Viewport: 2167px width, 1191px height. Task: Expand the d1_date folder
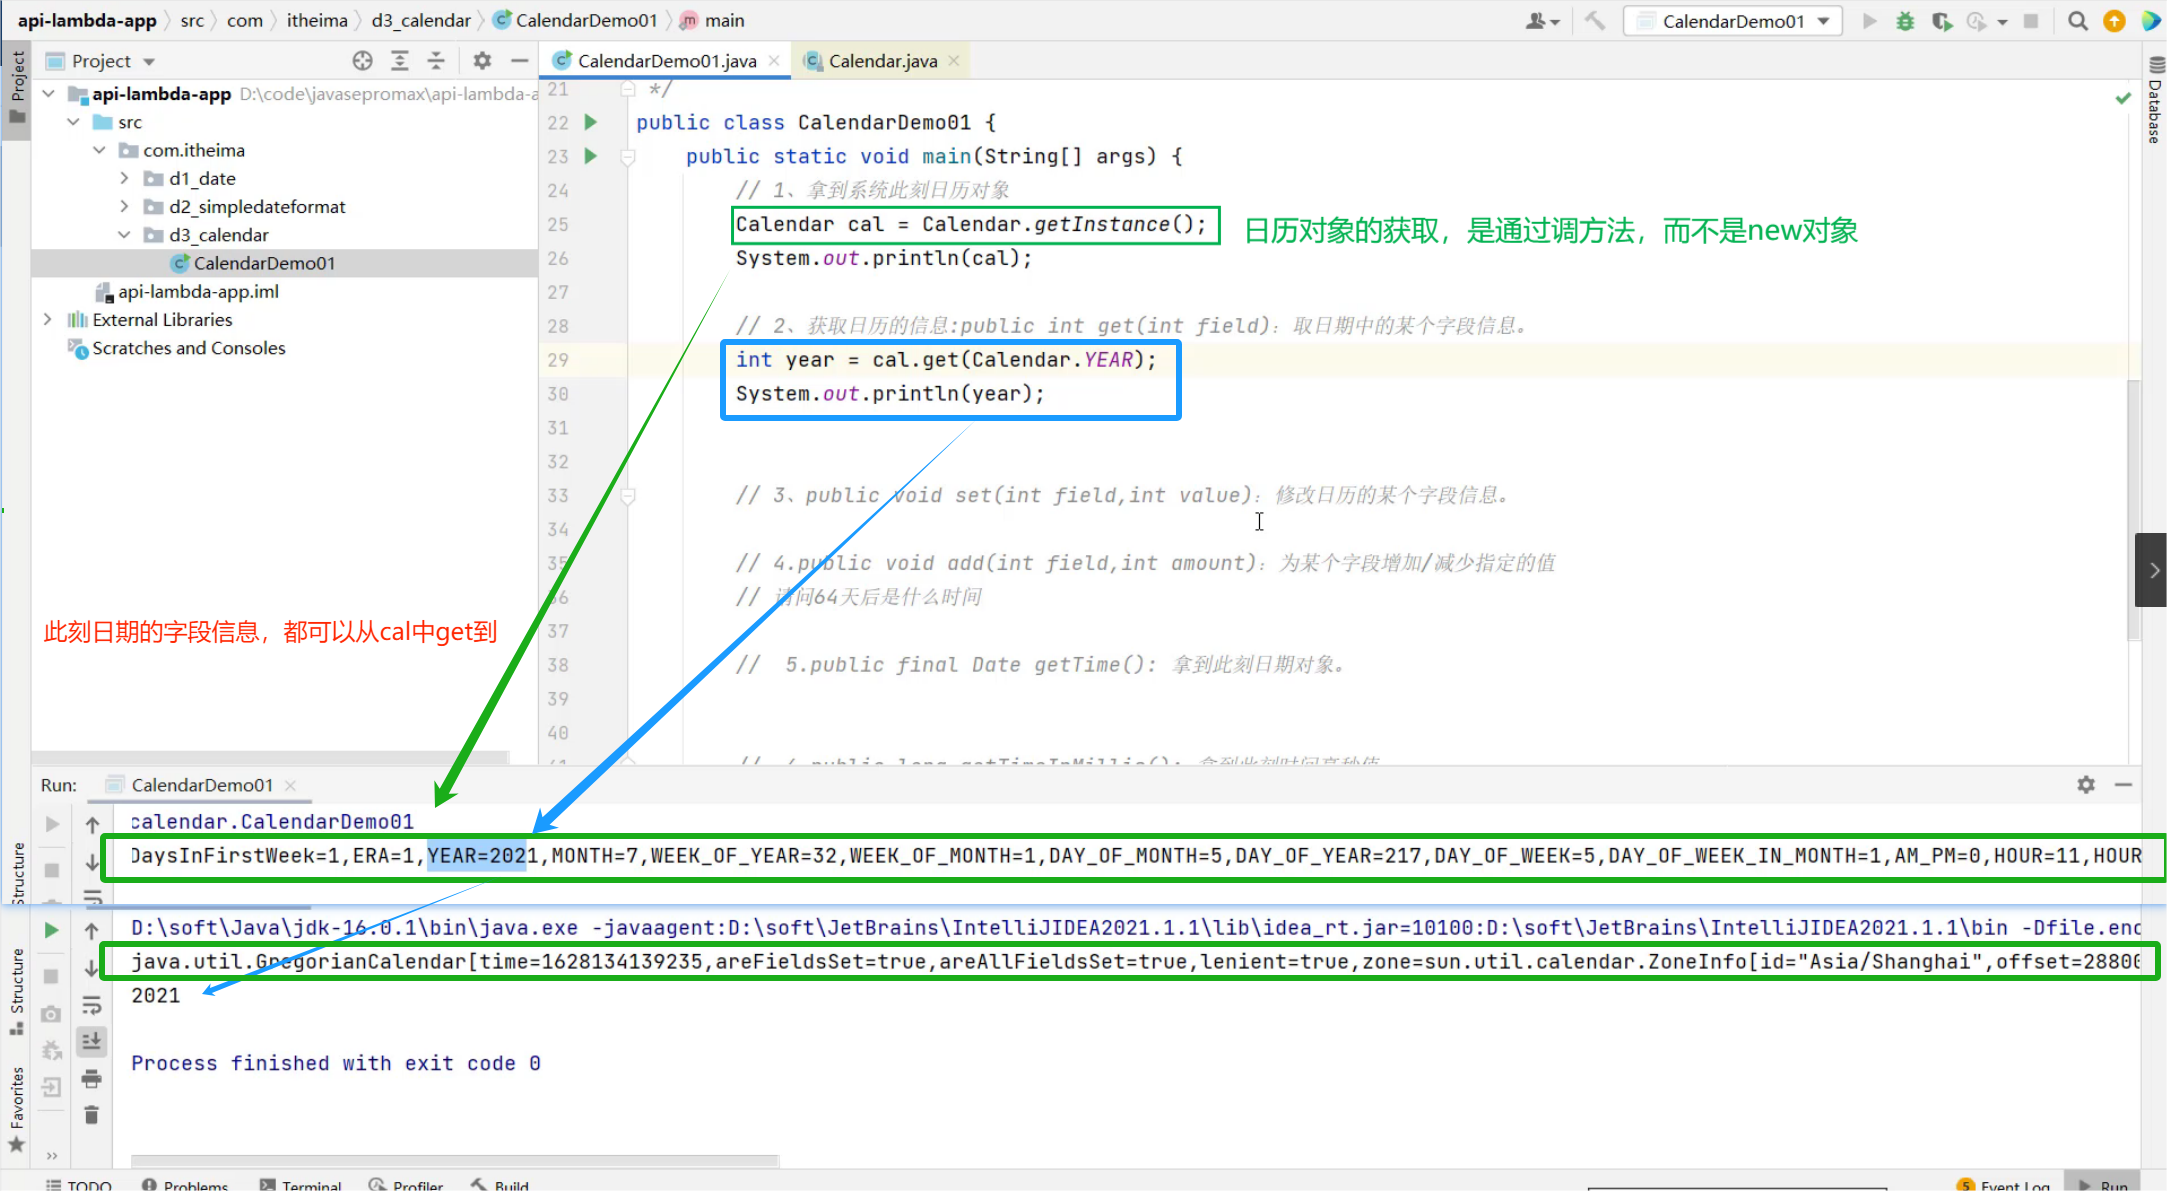(x=124, y=178)
